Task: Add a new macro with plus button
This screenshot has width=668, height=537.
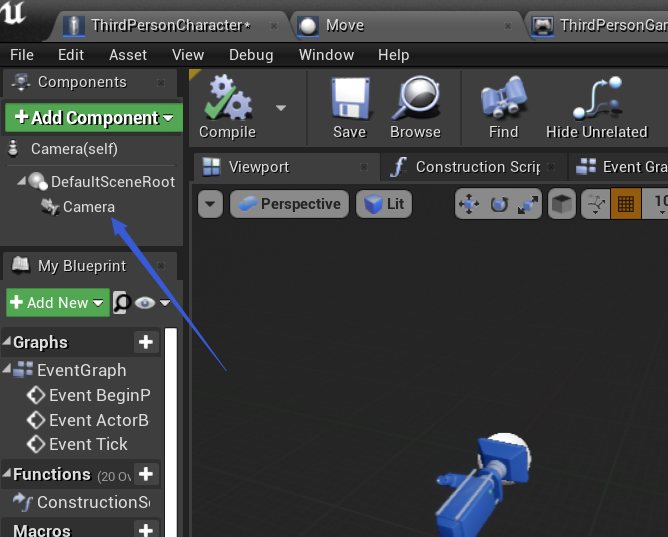Action: point(146,529)
